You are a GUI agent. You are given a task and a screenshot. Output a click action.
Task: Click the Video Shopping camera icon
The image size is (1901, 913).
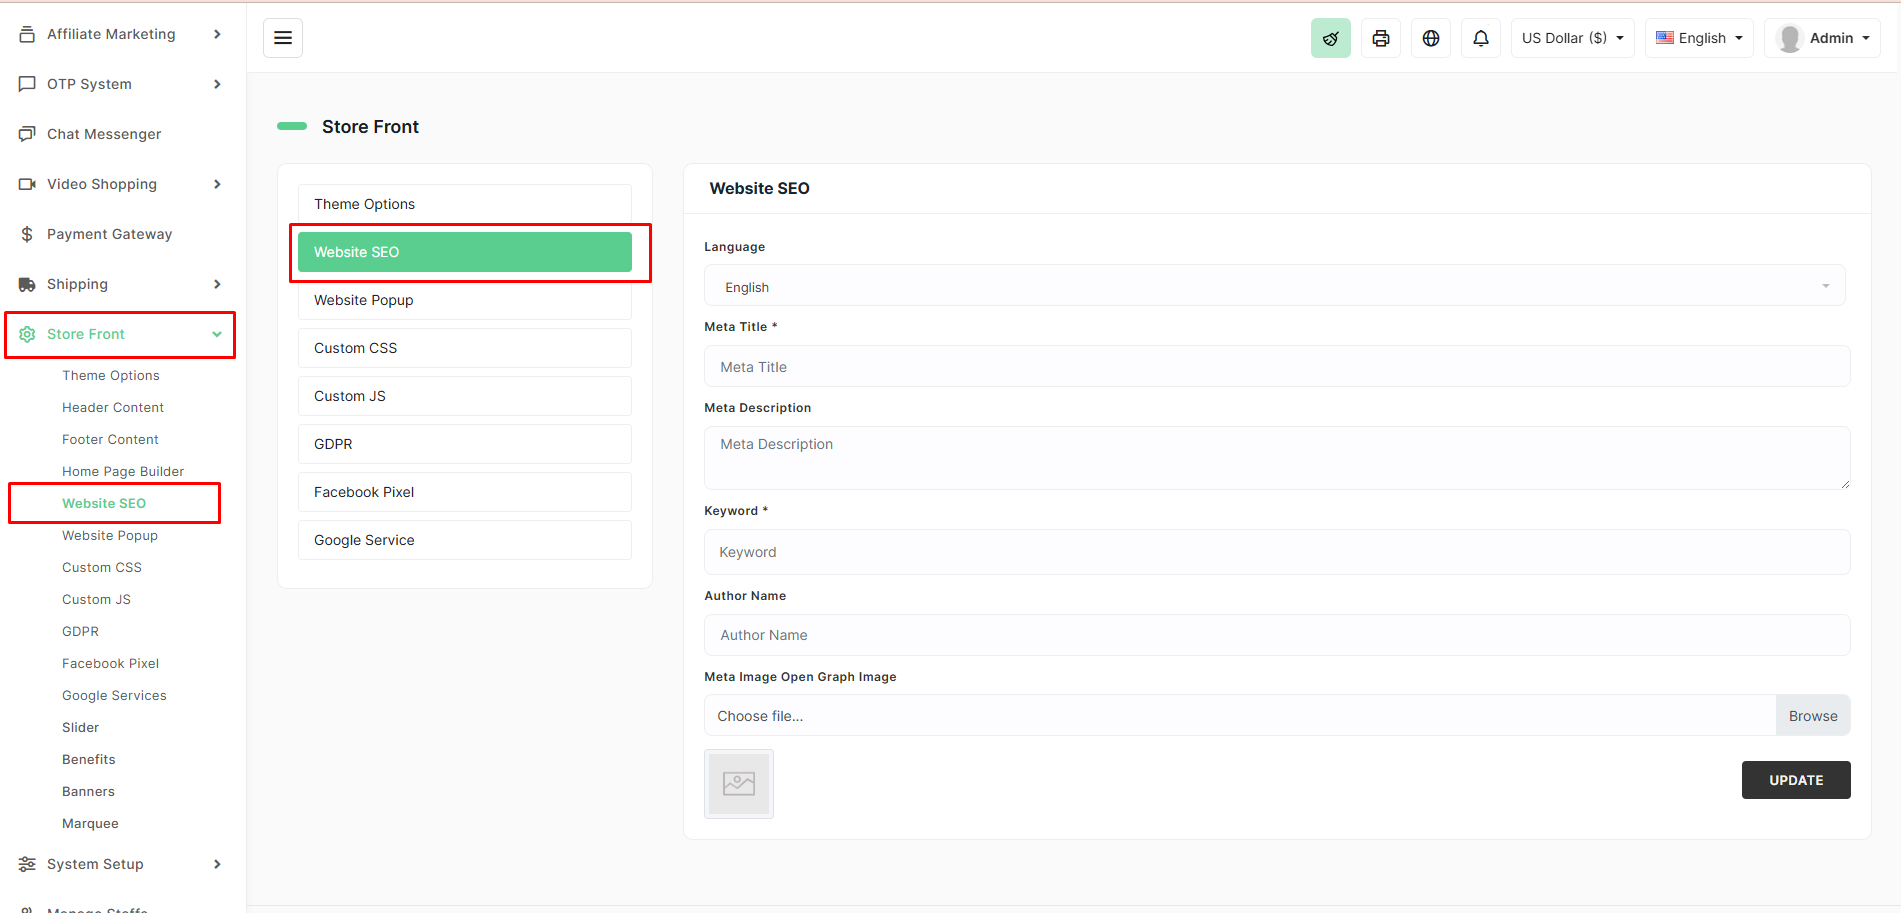click(x=27, y=184)
